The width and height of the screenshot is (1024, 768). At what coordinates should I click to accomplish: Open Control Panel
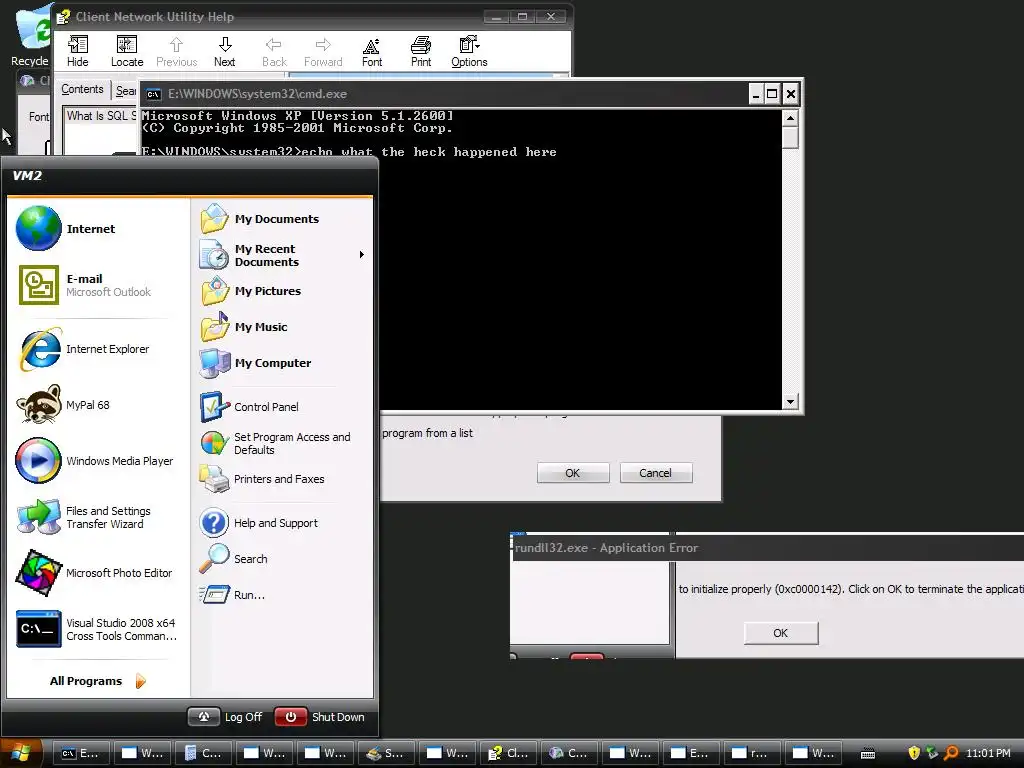282,407
